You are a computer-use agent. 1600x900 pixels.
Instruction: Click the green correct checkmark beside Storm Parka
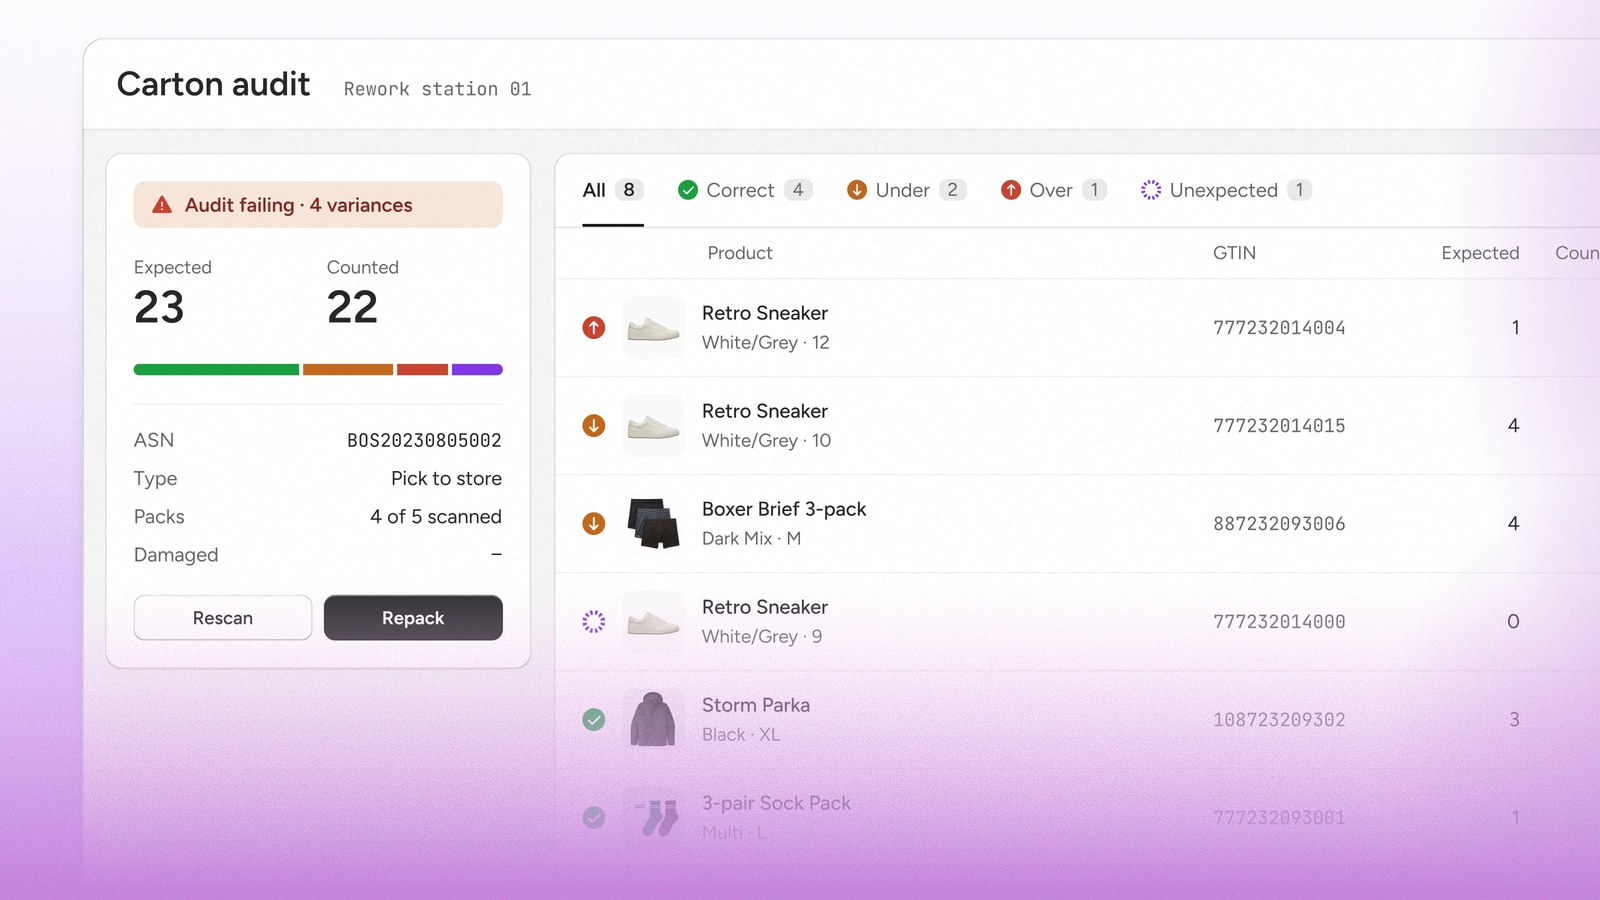pyautogui.click(x=594, y=719)
